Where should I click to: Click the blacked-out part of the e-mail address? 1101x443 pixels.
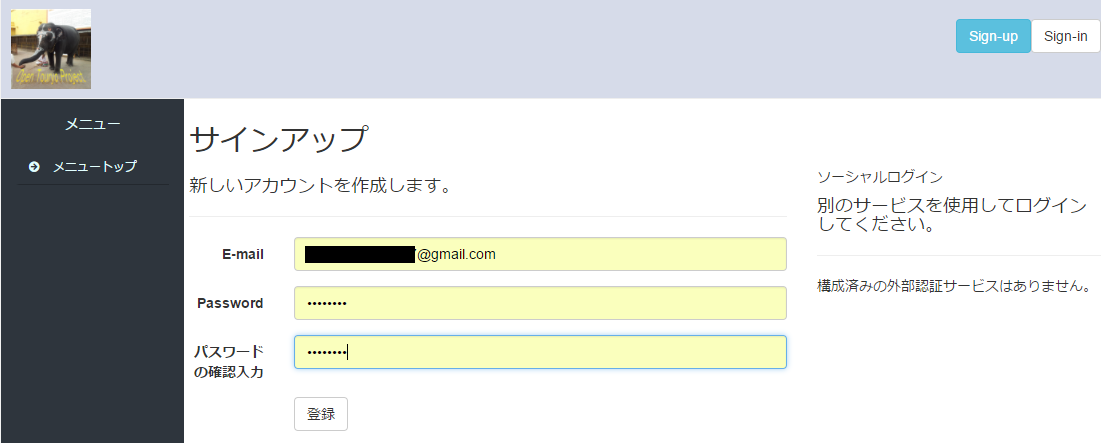(359, 254)
